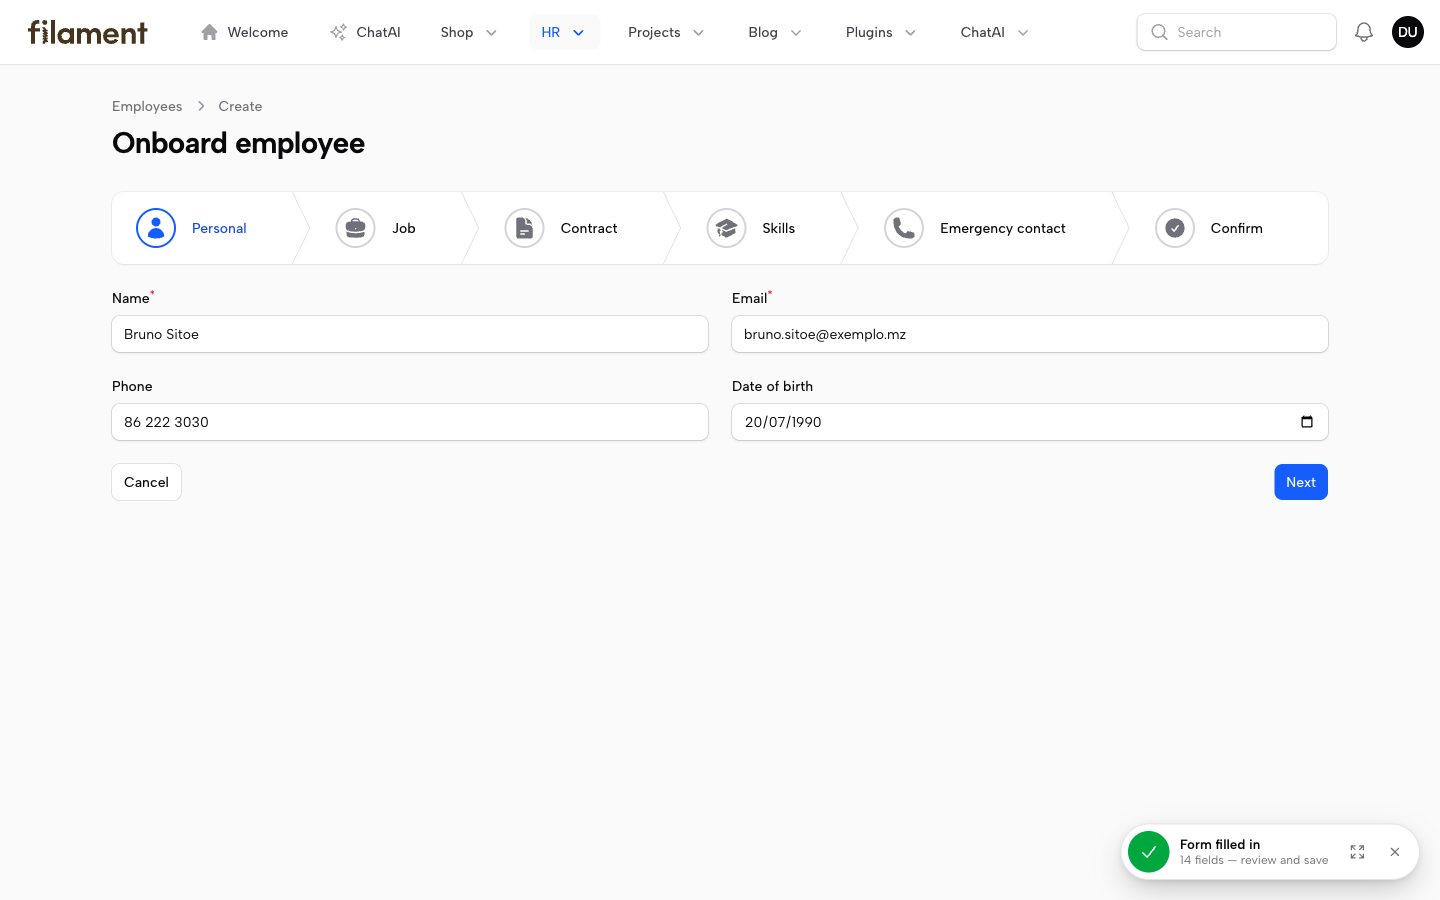Expand the Form filled in notification

click(1357, 852)
